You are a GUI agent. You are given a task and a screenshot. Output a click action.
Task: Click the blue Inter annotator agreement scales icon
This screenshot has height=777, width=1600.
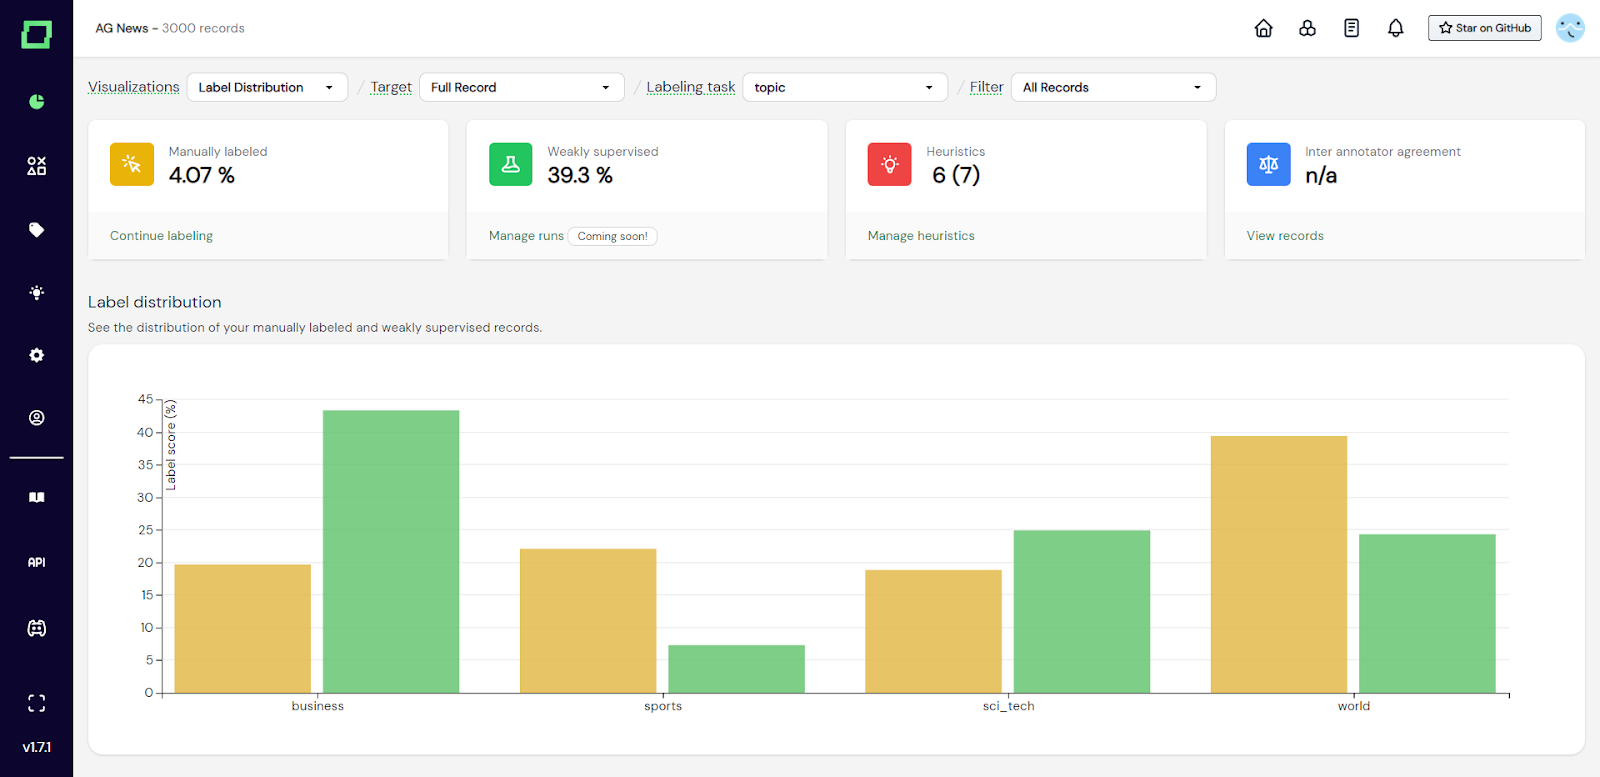(1268, 164)
